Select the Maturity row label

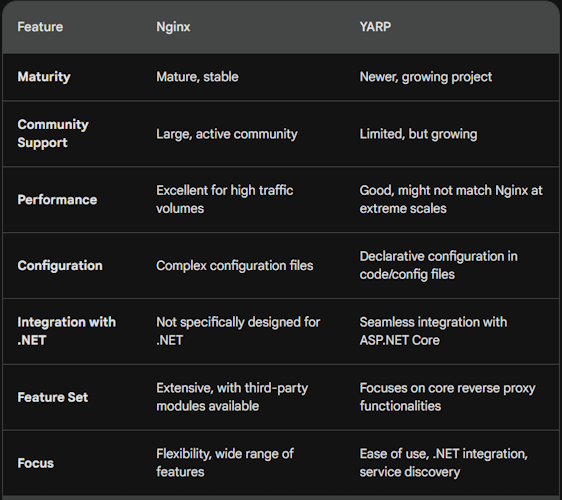tap(44, 77)
